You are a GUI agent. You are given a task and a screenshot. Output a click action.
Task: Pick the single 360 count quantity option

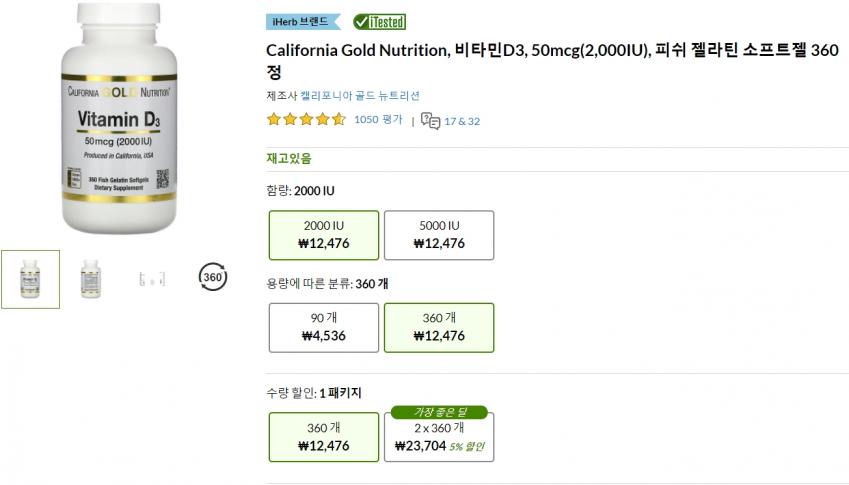click(323, 436)
